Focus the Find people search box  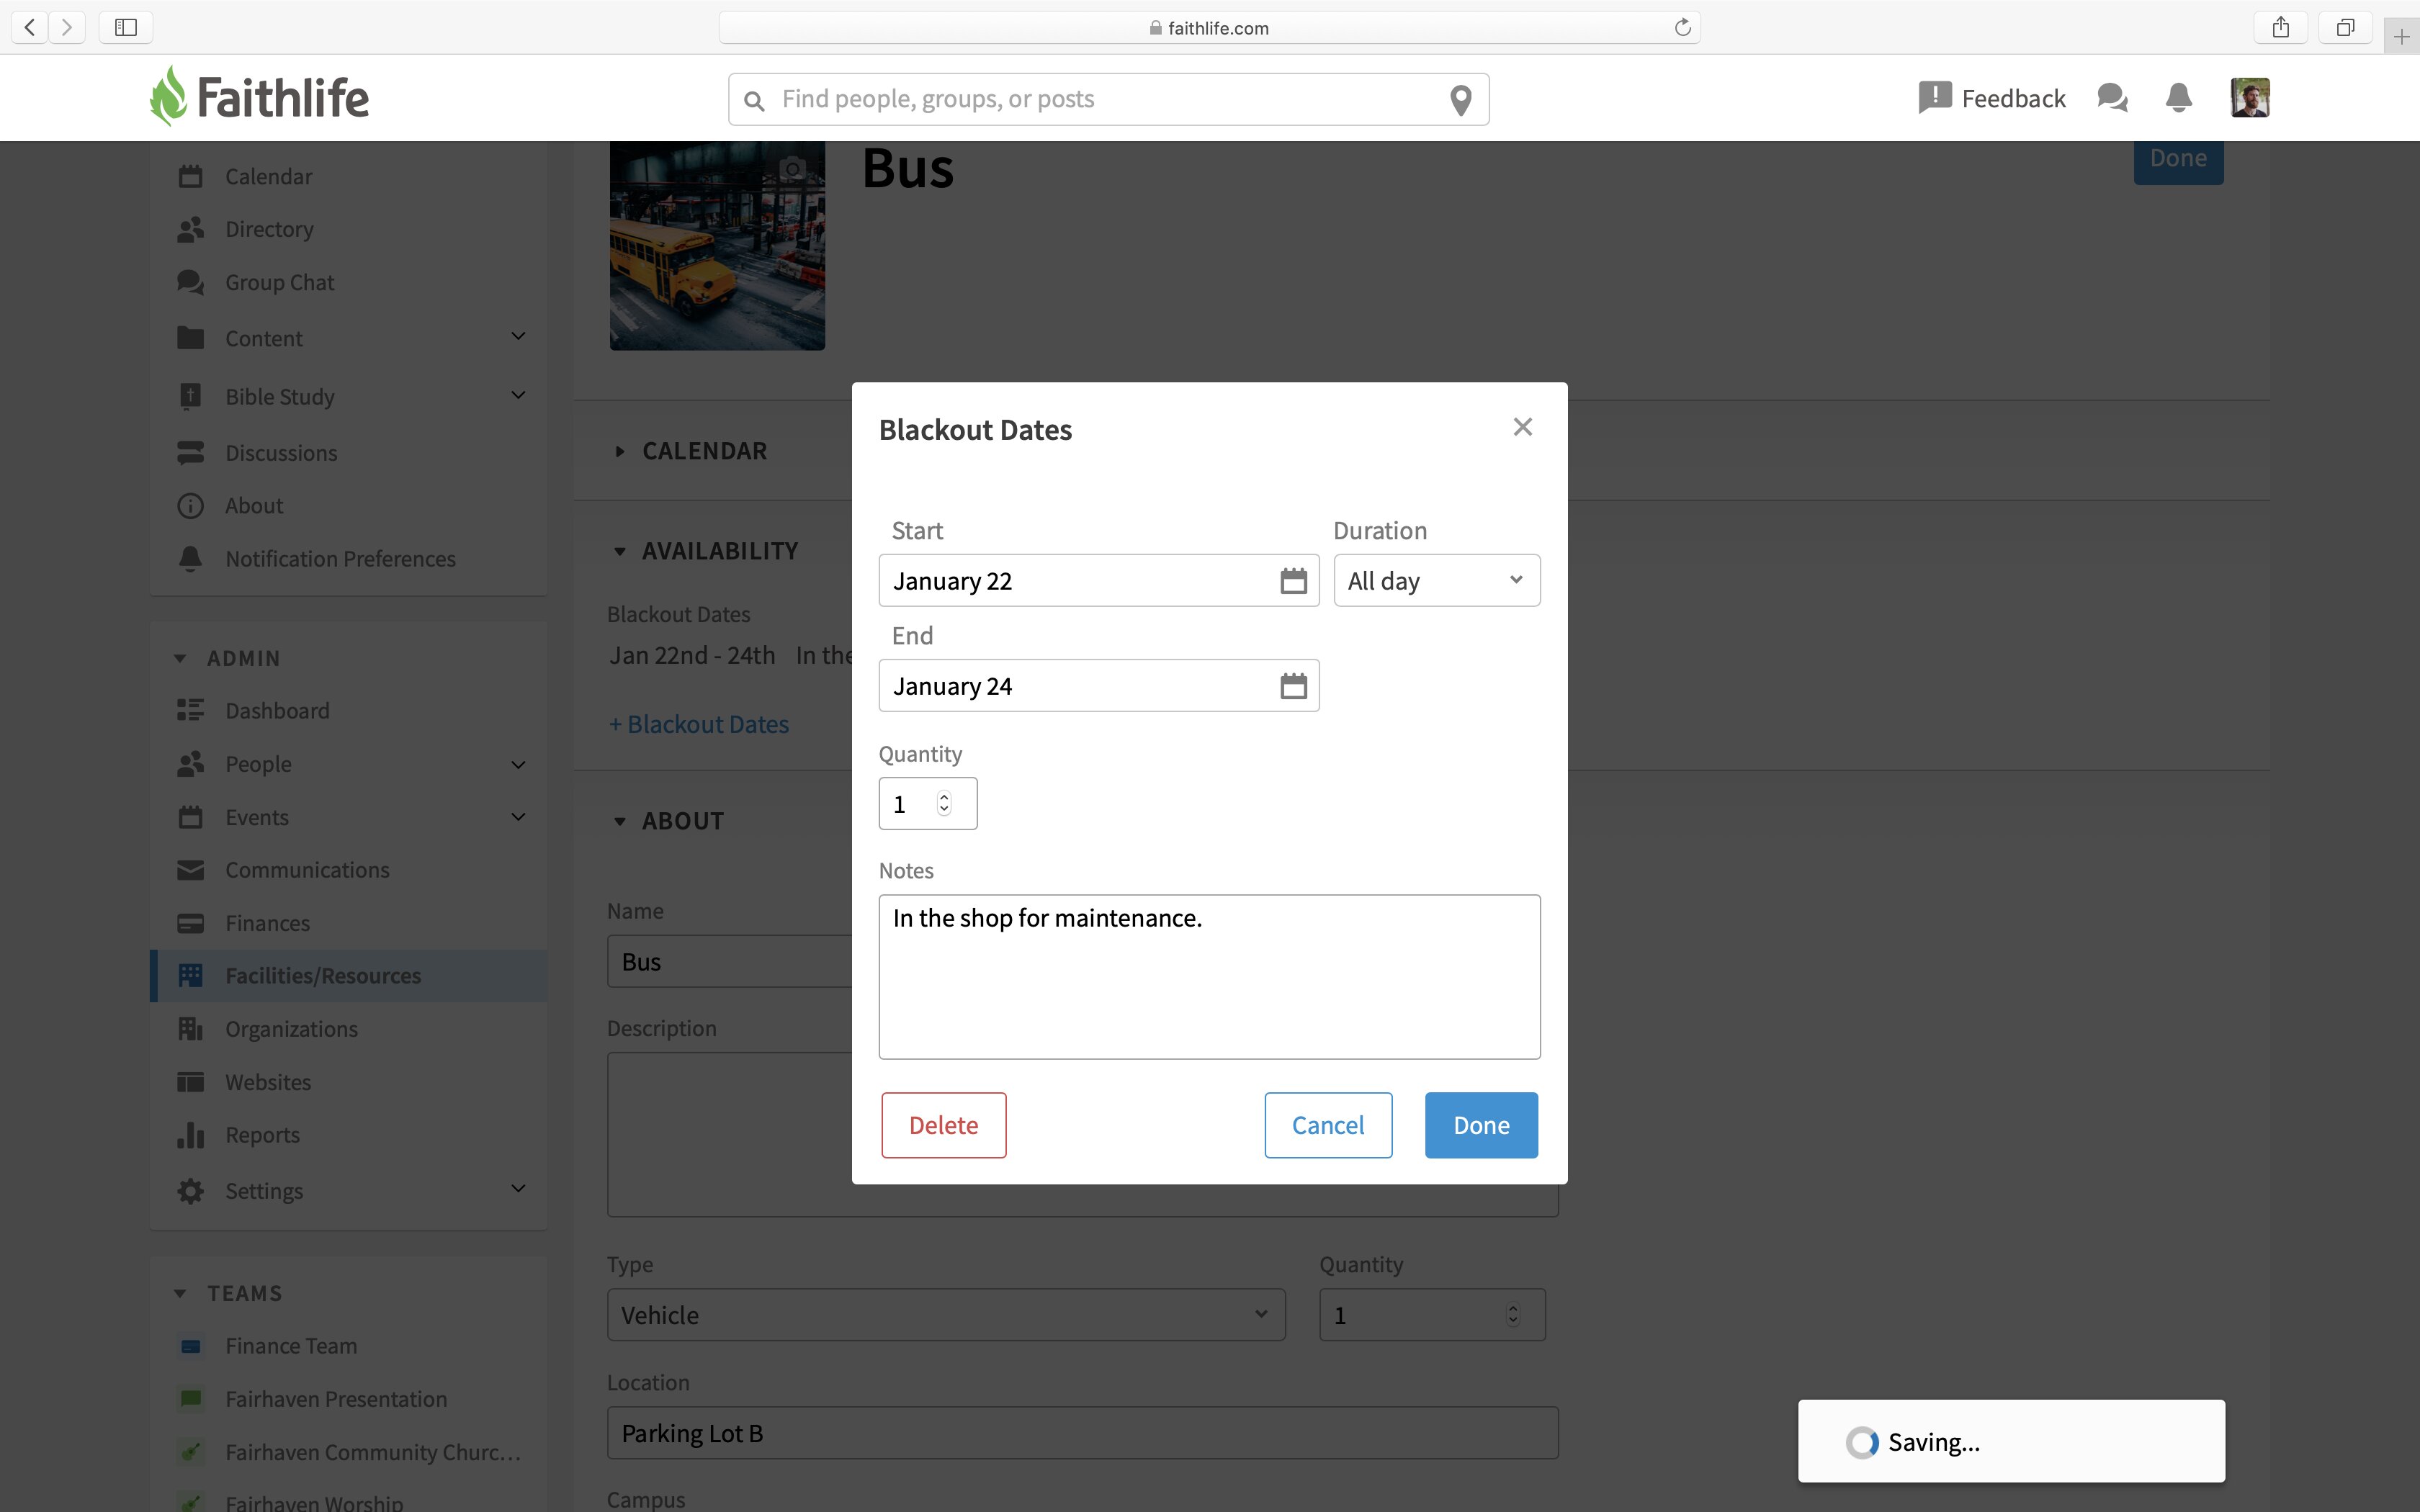(1108, 99)
